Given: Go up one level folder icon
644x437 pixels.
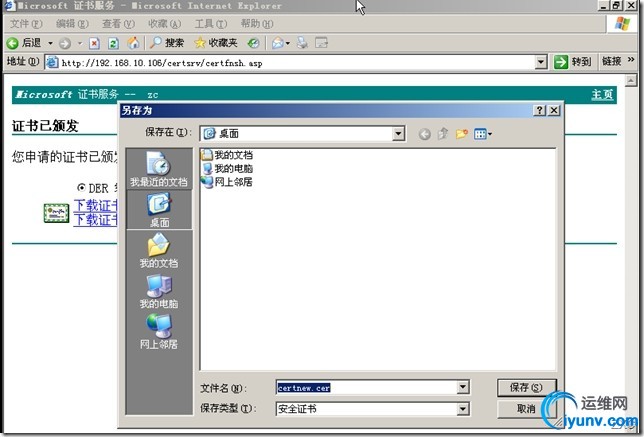Looking at the screenshot, I should [x=443, y=133].
